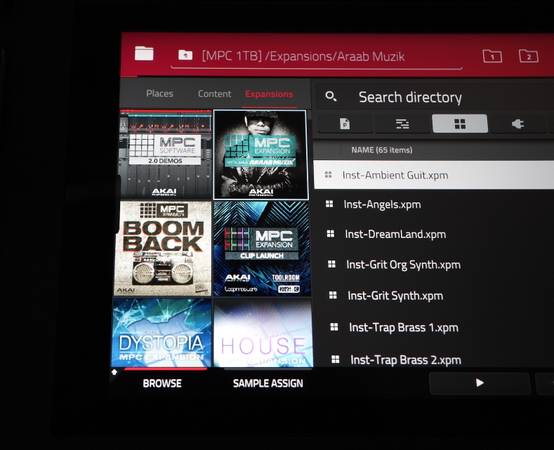554x450 pixels.
Task: Open the browser folder icon in header
Action: (144, 54)
